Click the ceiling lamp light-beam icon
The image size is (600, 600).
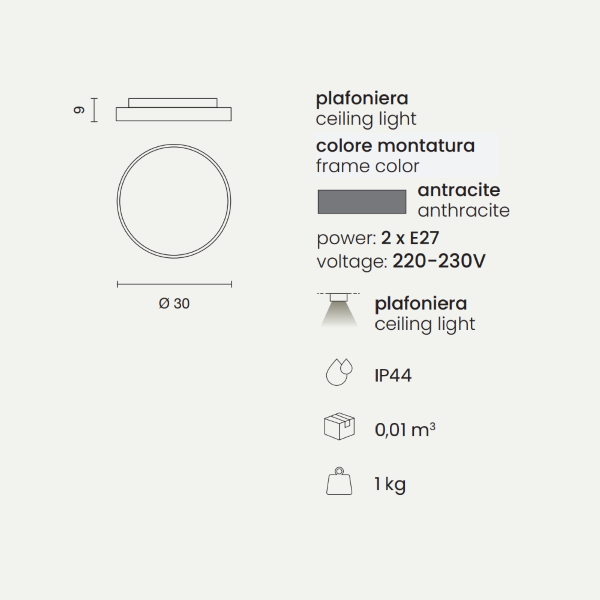point(339,311)
